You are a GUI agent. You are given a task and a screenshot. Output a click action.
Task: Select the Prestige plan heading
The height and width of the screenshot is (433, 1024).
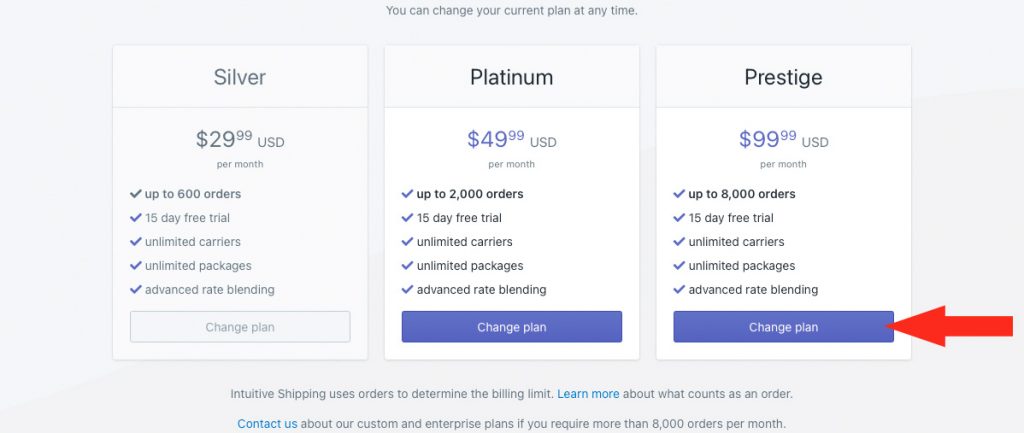pos(783,77)
